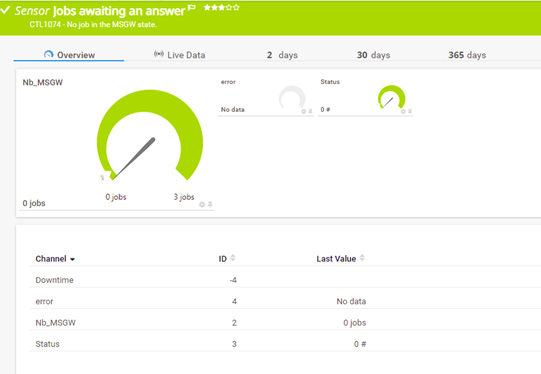This screenshot has width=541, height=374.
Task: Click the error gauge pin icon
Action: [311, 111]
